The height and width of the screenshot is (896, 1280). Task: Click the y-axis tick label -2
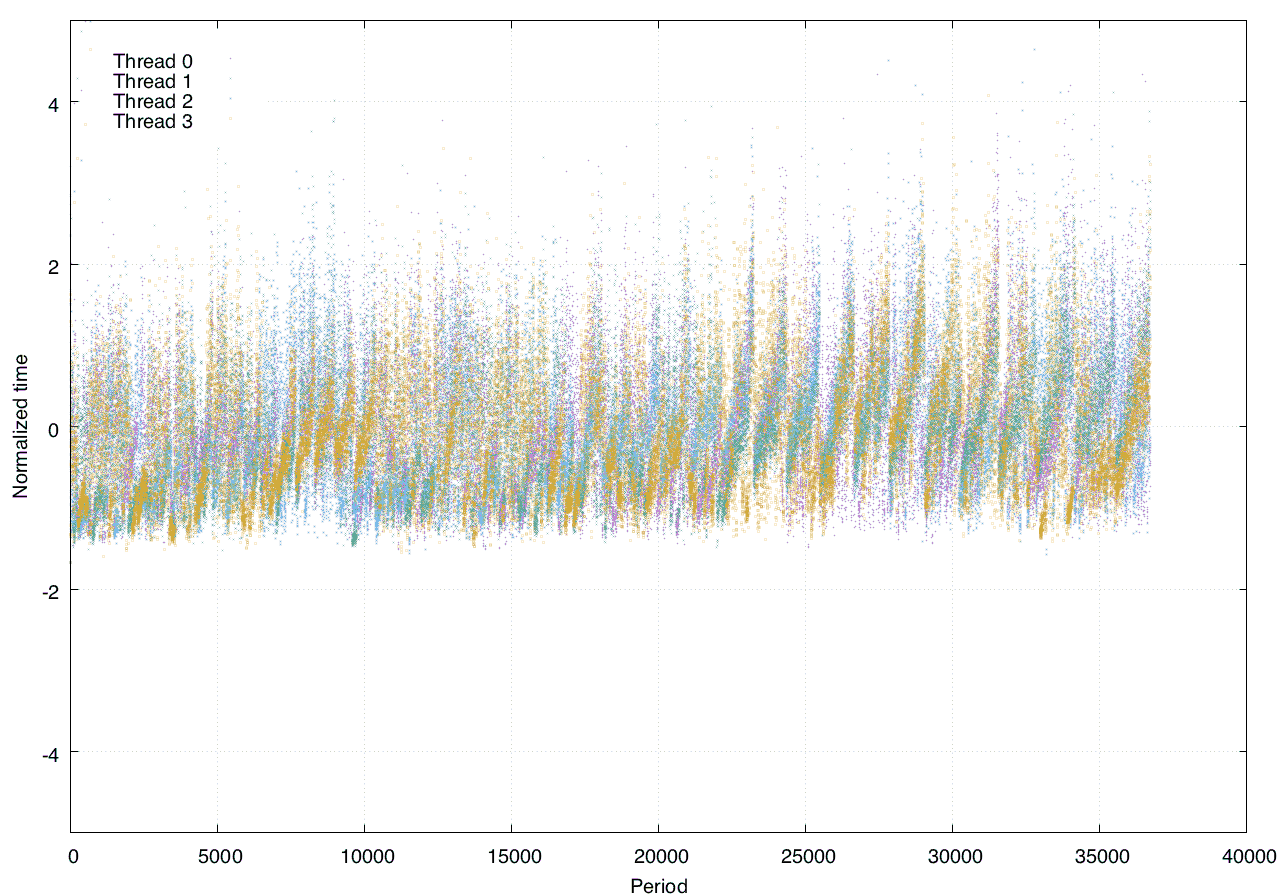(50, 591)
